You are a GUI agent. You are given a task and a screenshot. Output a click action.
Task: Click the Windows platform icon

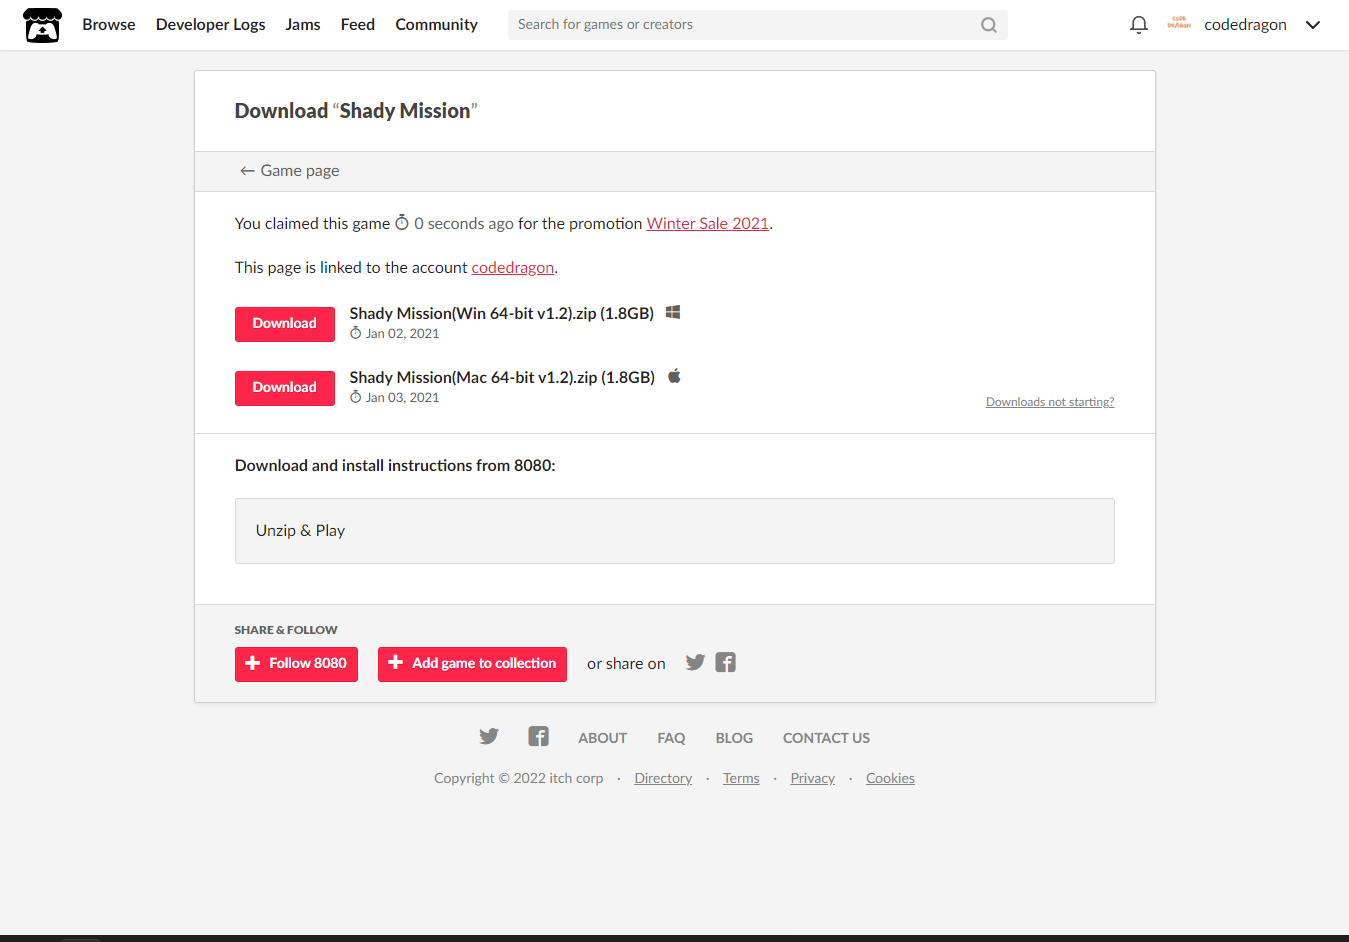point(673,312)
